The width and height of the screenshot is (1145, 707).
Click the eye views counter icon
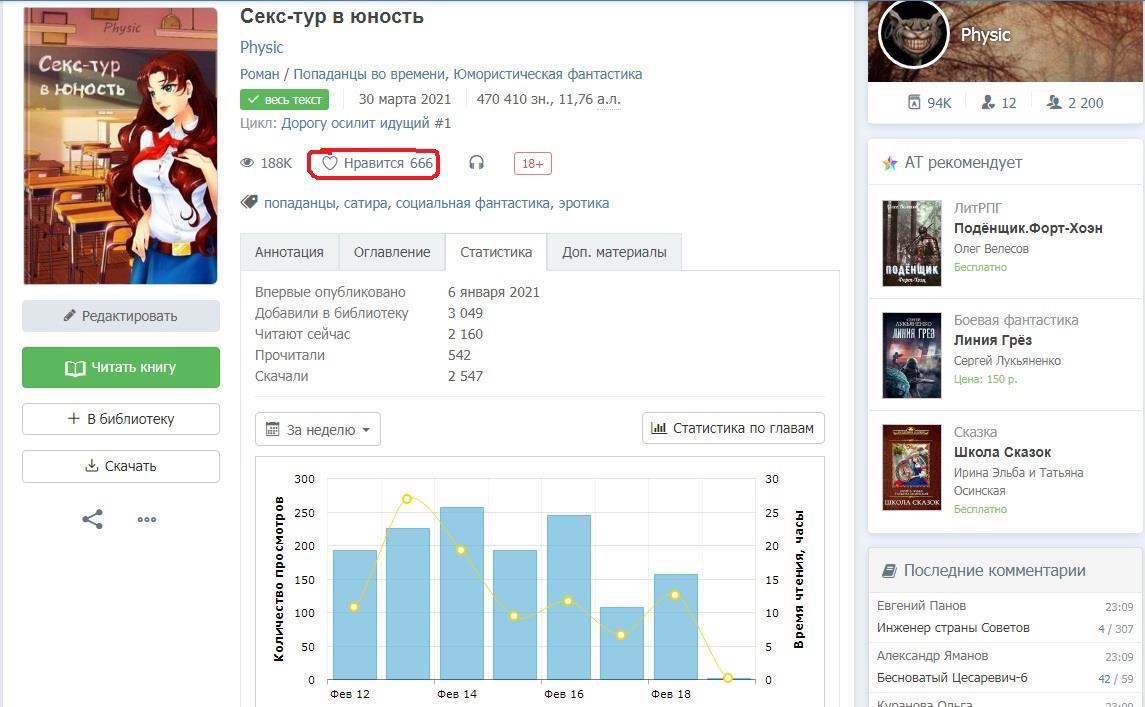pos(248,163)
